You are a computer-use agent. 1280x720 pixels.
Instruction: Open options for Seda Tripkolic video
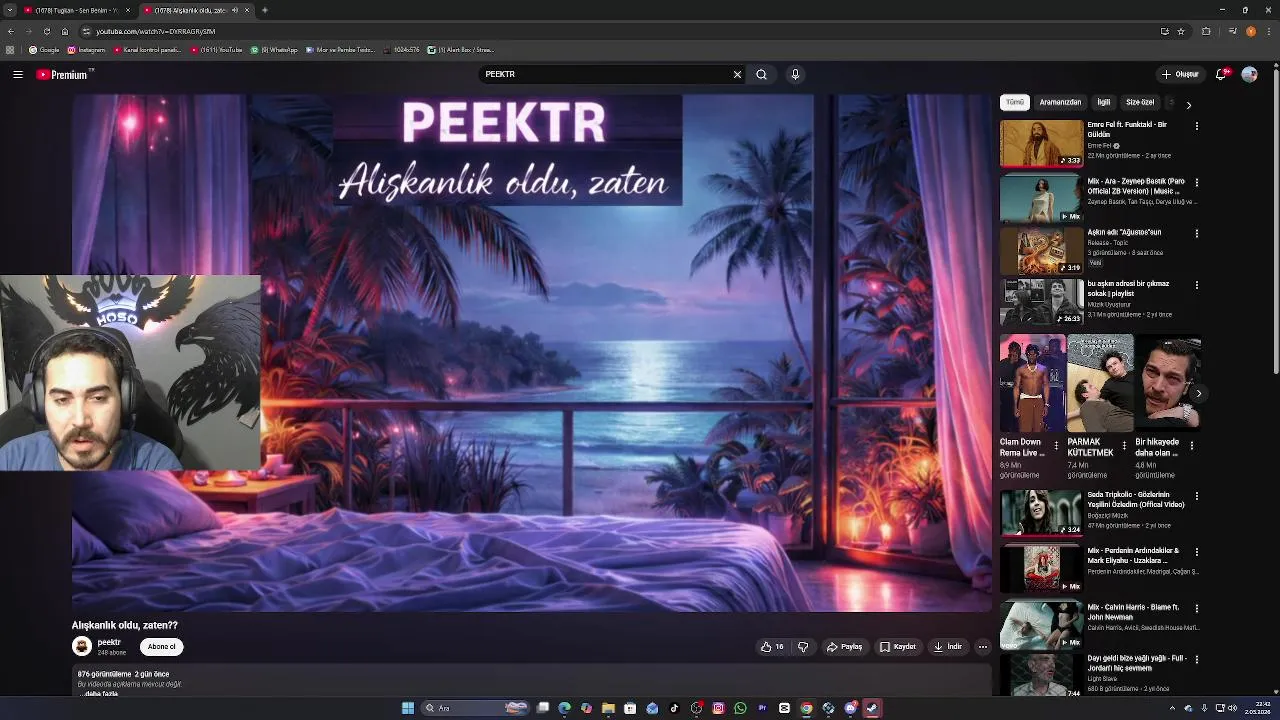click(x=1196, y=496)
